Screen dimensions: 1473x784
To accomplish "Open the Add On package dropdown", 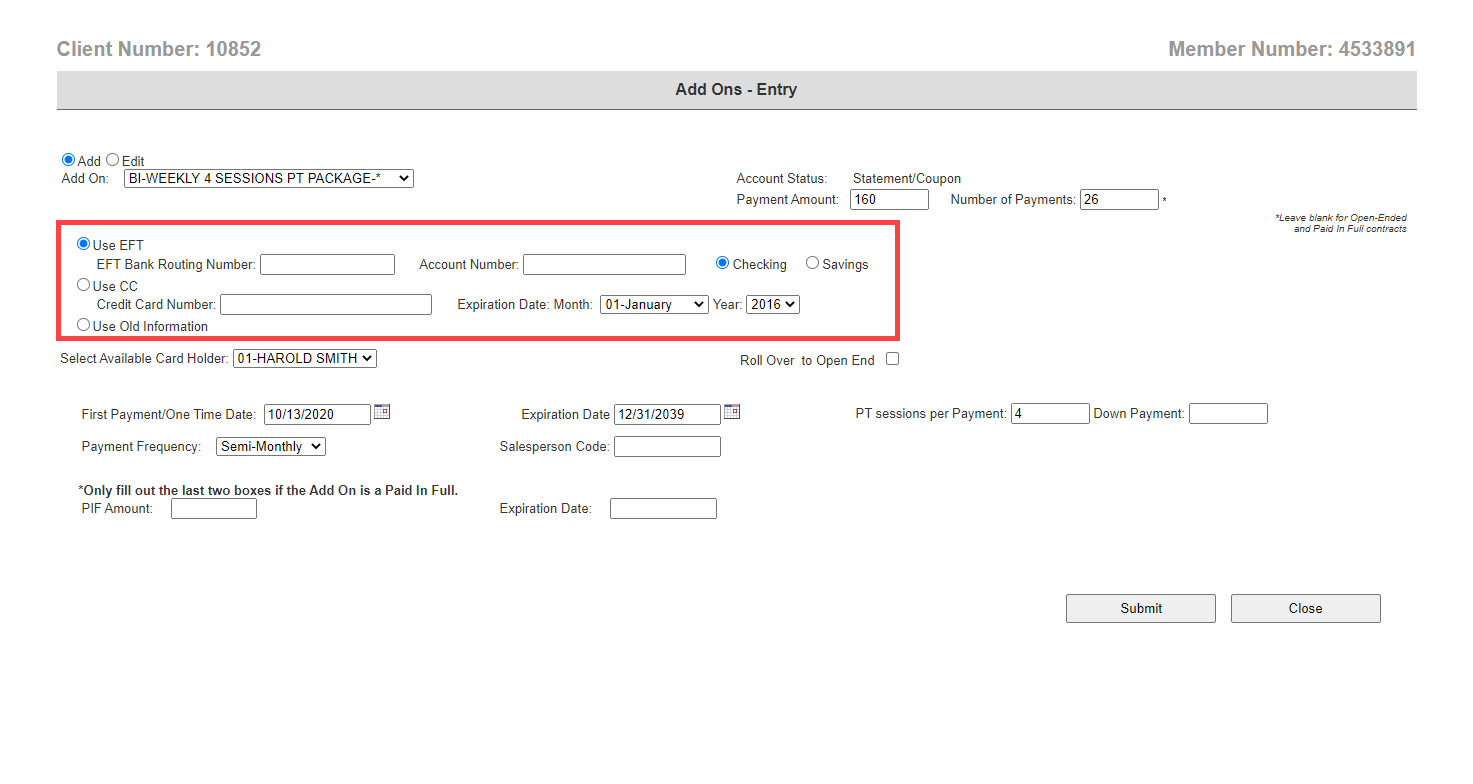I will [x=269, y=178].
